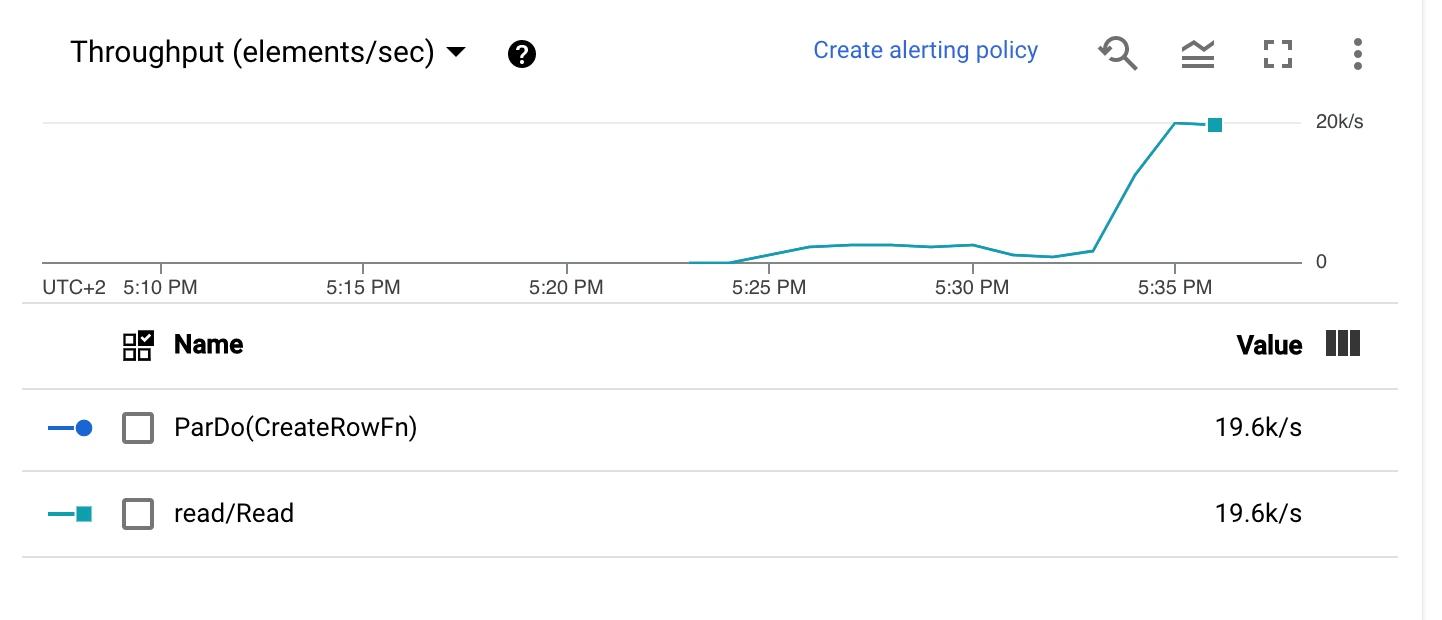The image size is (1442, 620).
Task: Click the teal read/Read series color marker
Action: point(71,514)
